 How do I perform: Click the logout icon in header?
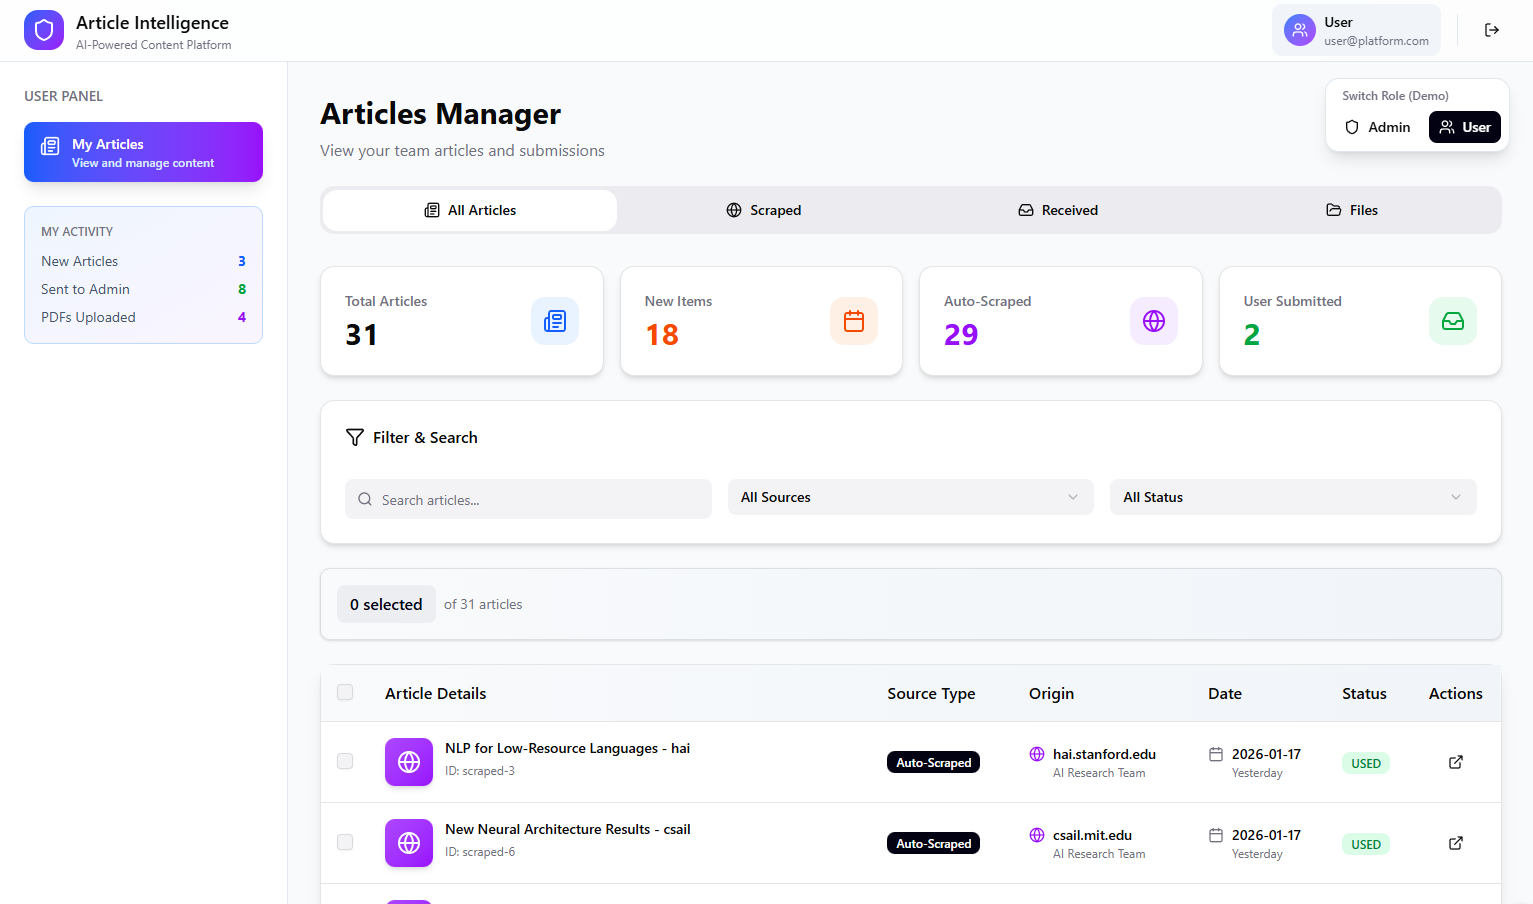(x=1492, y=30)
